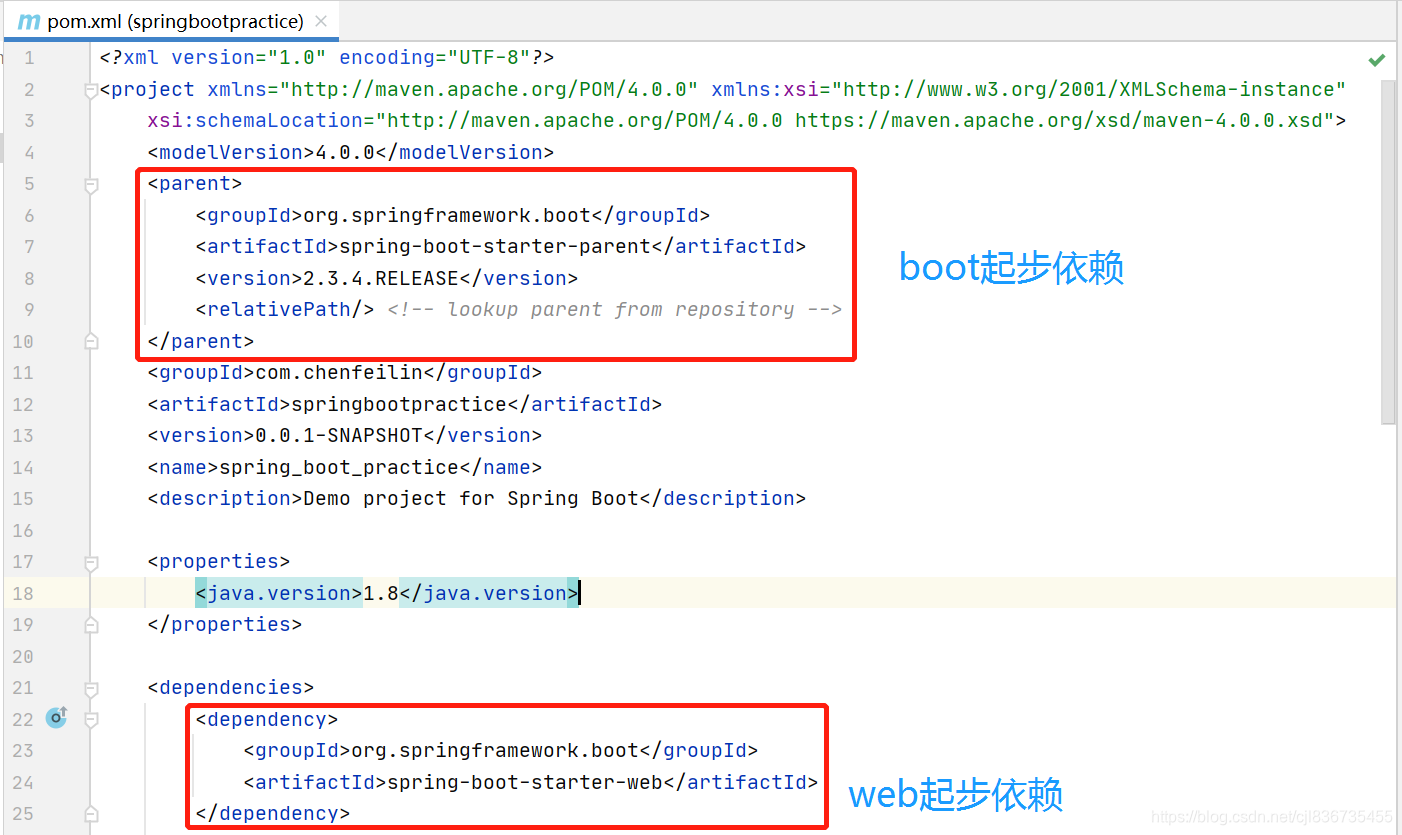Click fold end marker at closing dependency, line 25
1402x835 pixels.
pyautogui.click(x=91, y=814)
